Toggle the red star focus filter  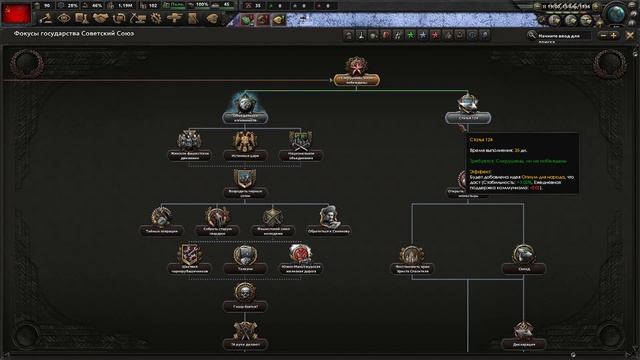[x=435, y=36]
